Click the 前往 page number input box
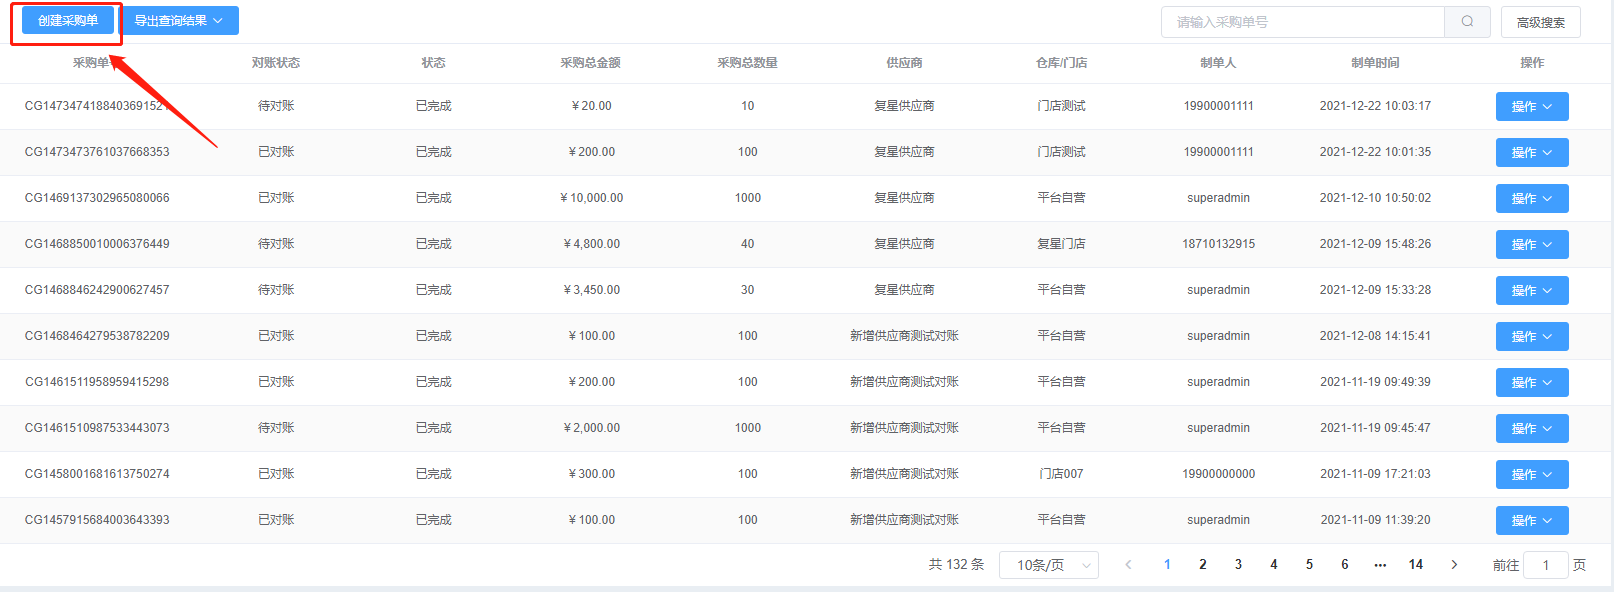This screenshot has width=1614, height=592. tap(1545, 565)
